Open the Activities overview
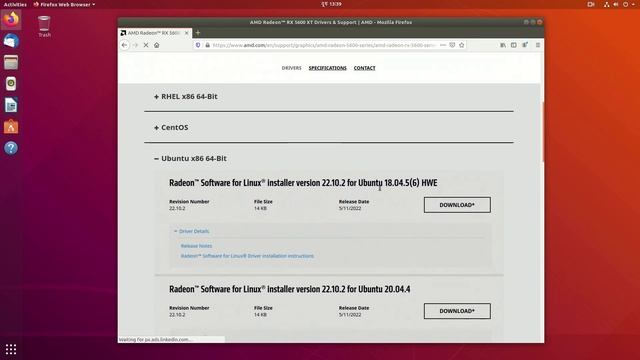Image resolution: width=640 pixels, height=360 pixels. [x=15, y=4]
